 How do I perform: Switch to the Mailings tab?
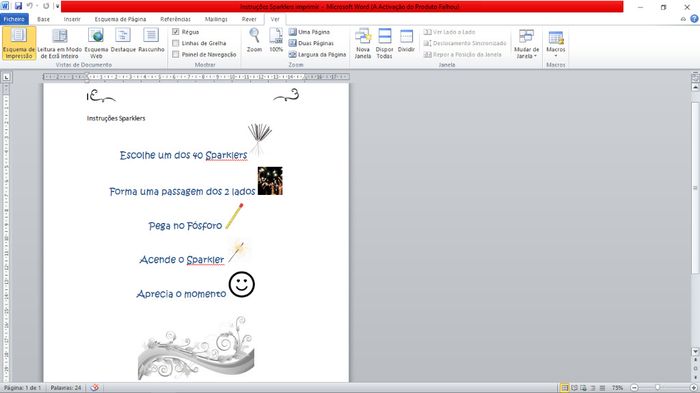[216, 19]
